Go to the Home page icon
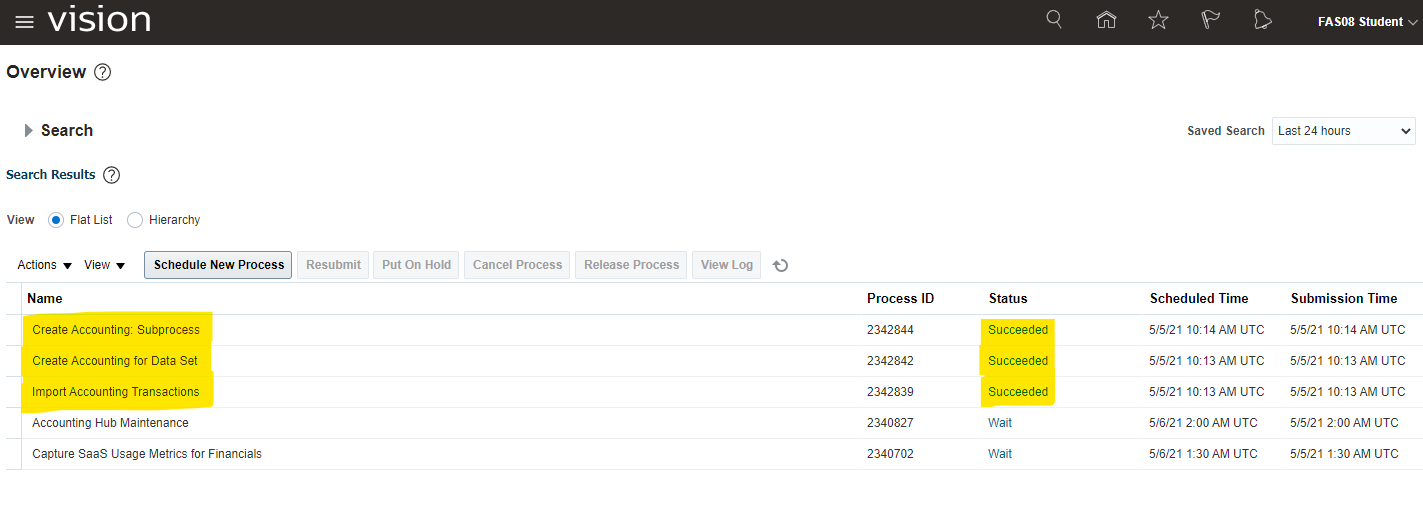 (x=1106, y=20)
